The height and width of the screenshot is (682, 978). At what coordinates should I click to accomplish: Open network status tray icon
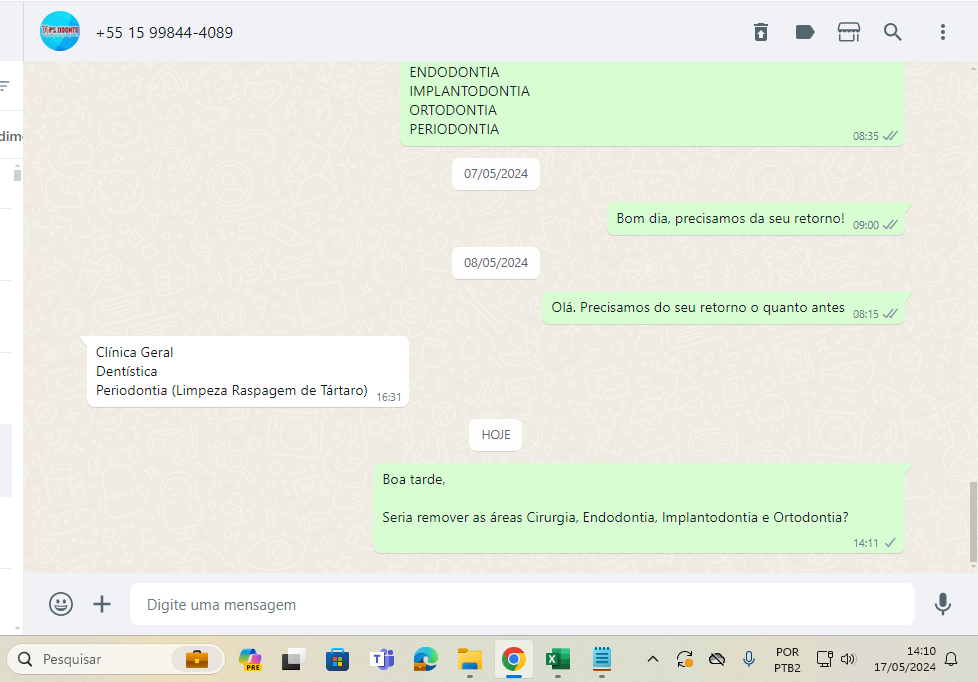click(x=825, y=660)
